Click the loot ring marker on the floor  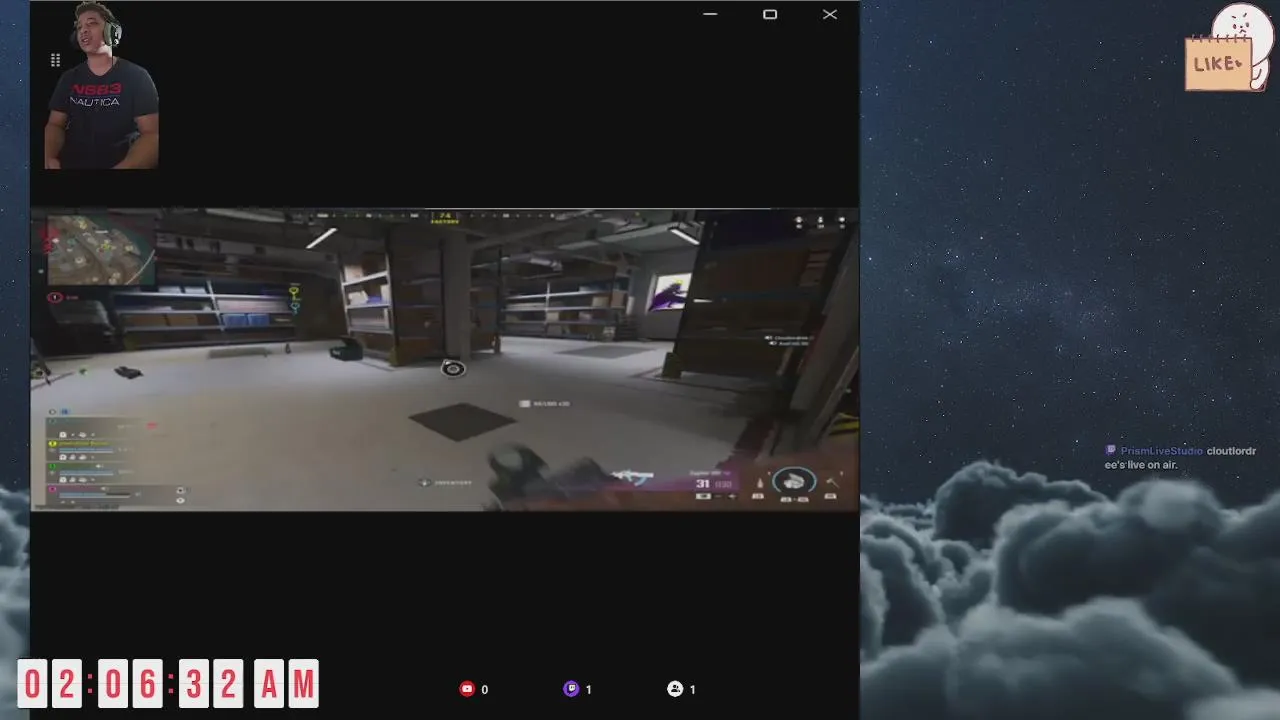tap(453, 369)
